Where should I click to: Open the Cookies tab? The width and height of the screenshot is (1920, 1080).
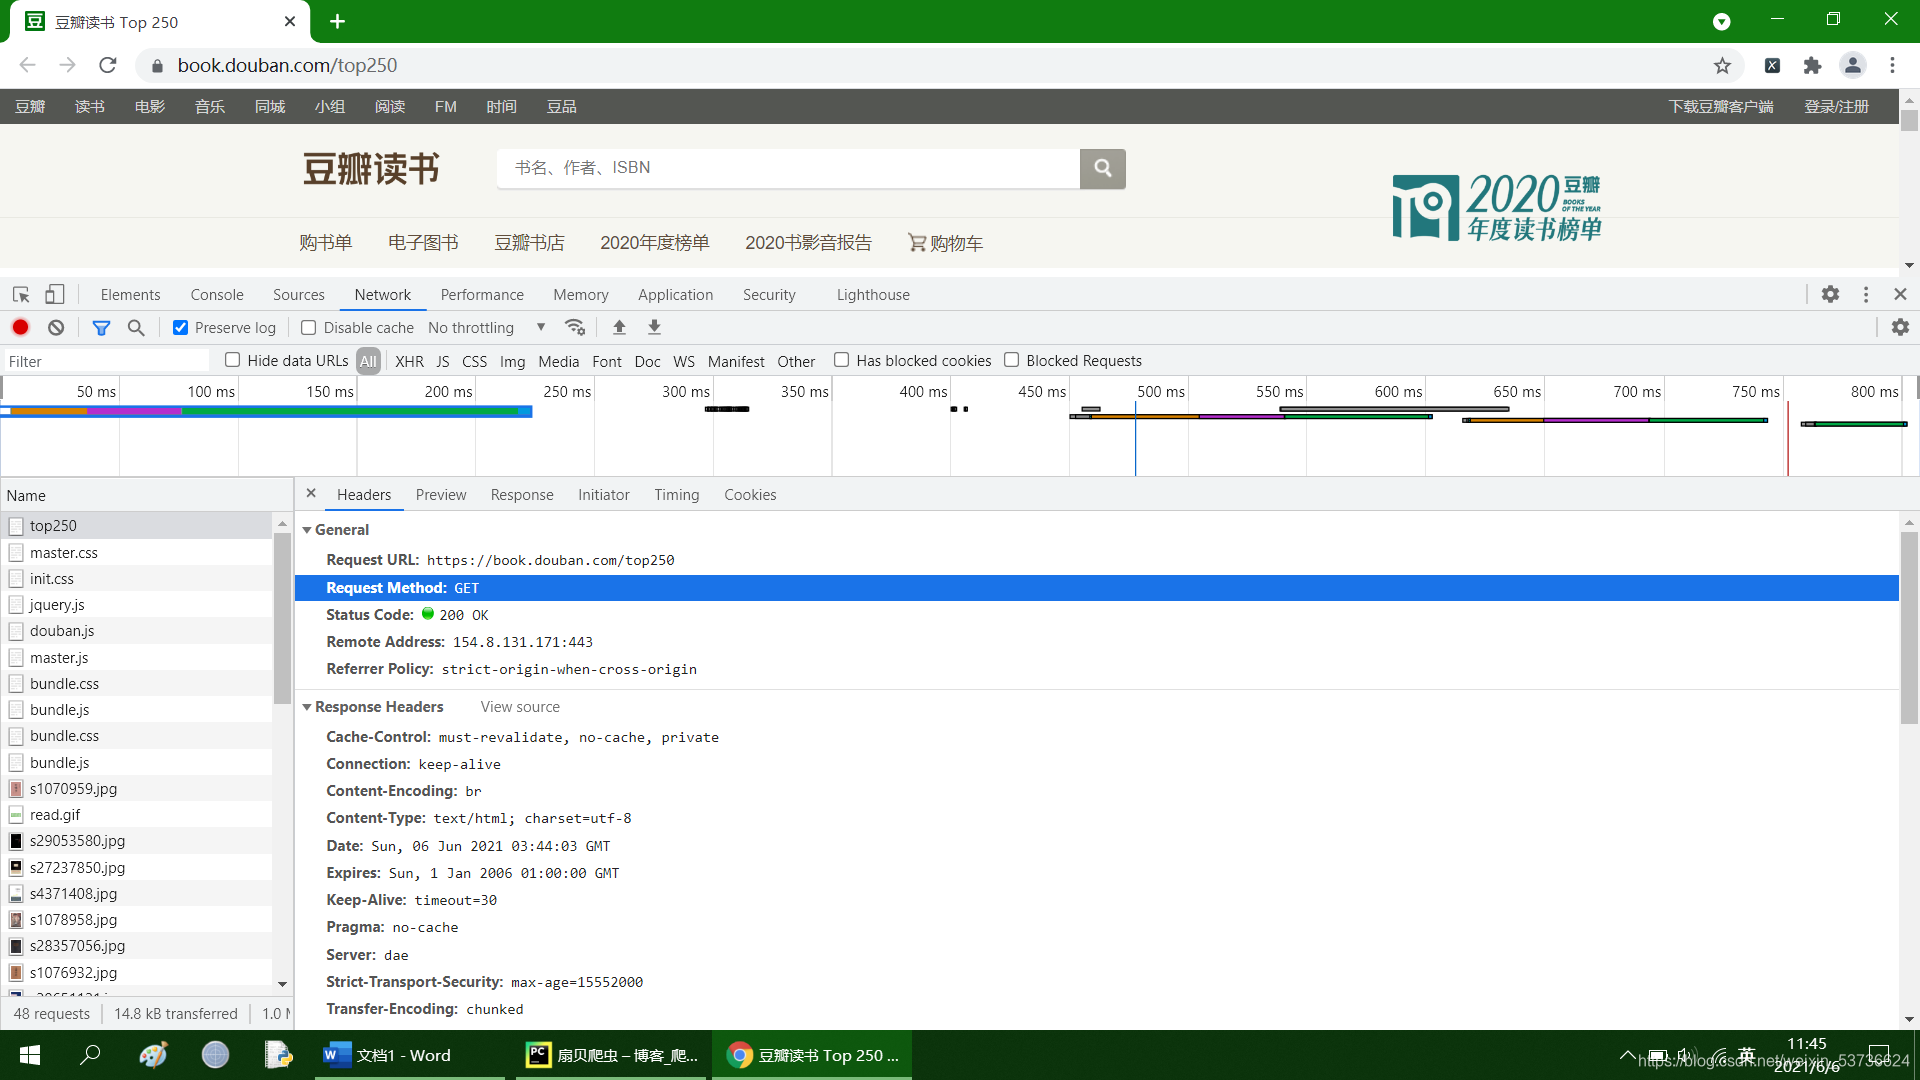point(750,494)
